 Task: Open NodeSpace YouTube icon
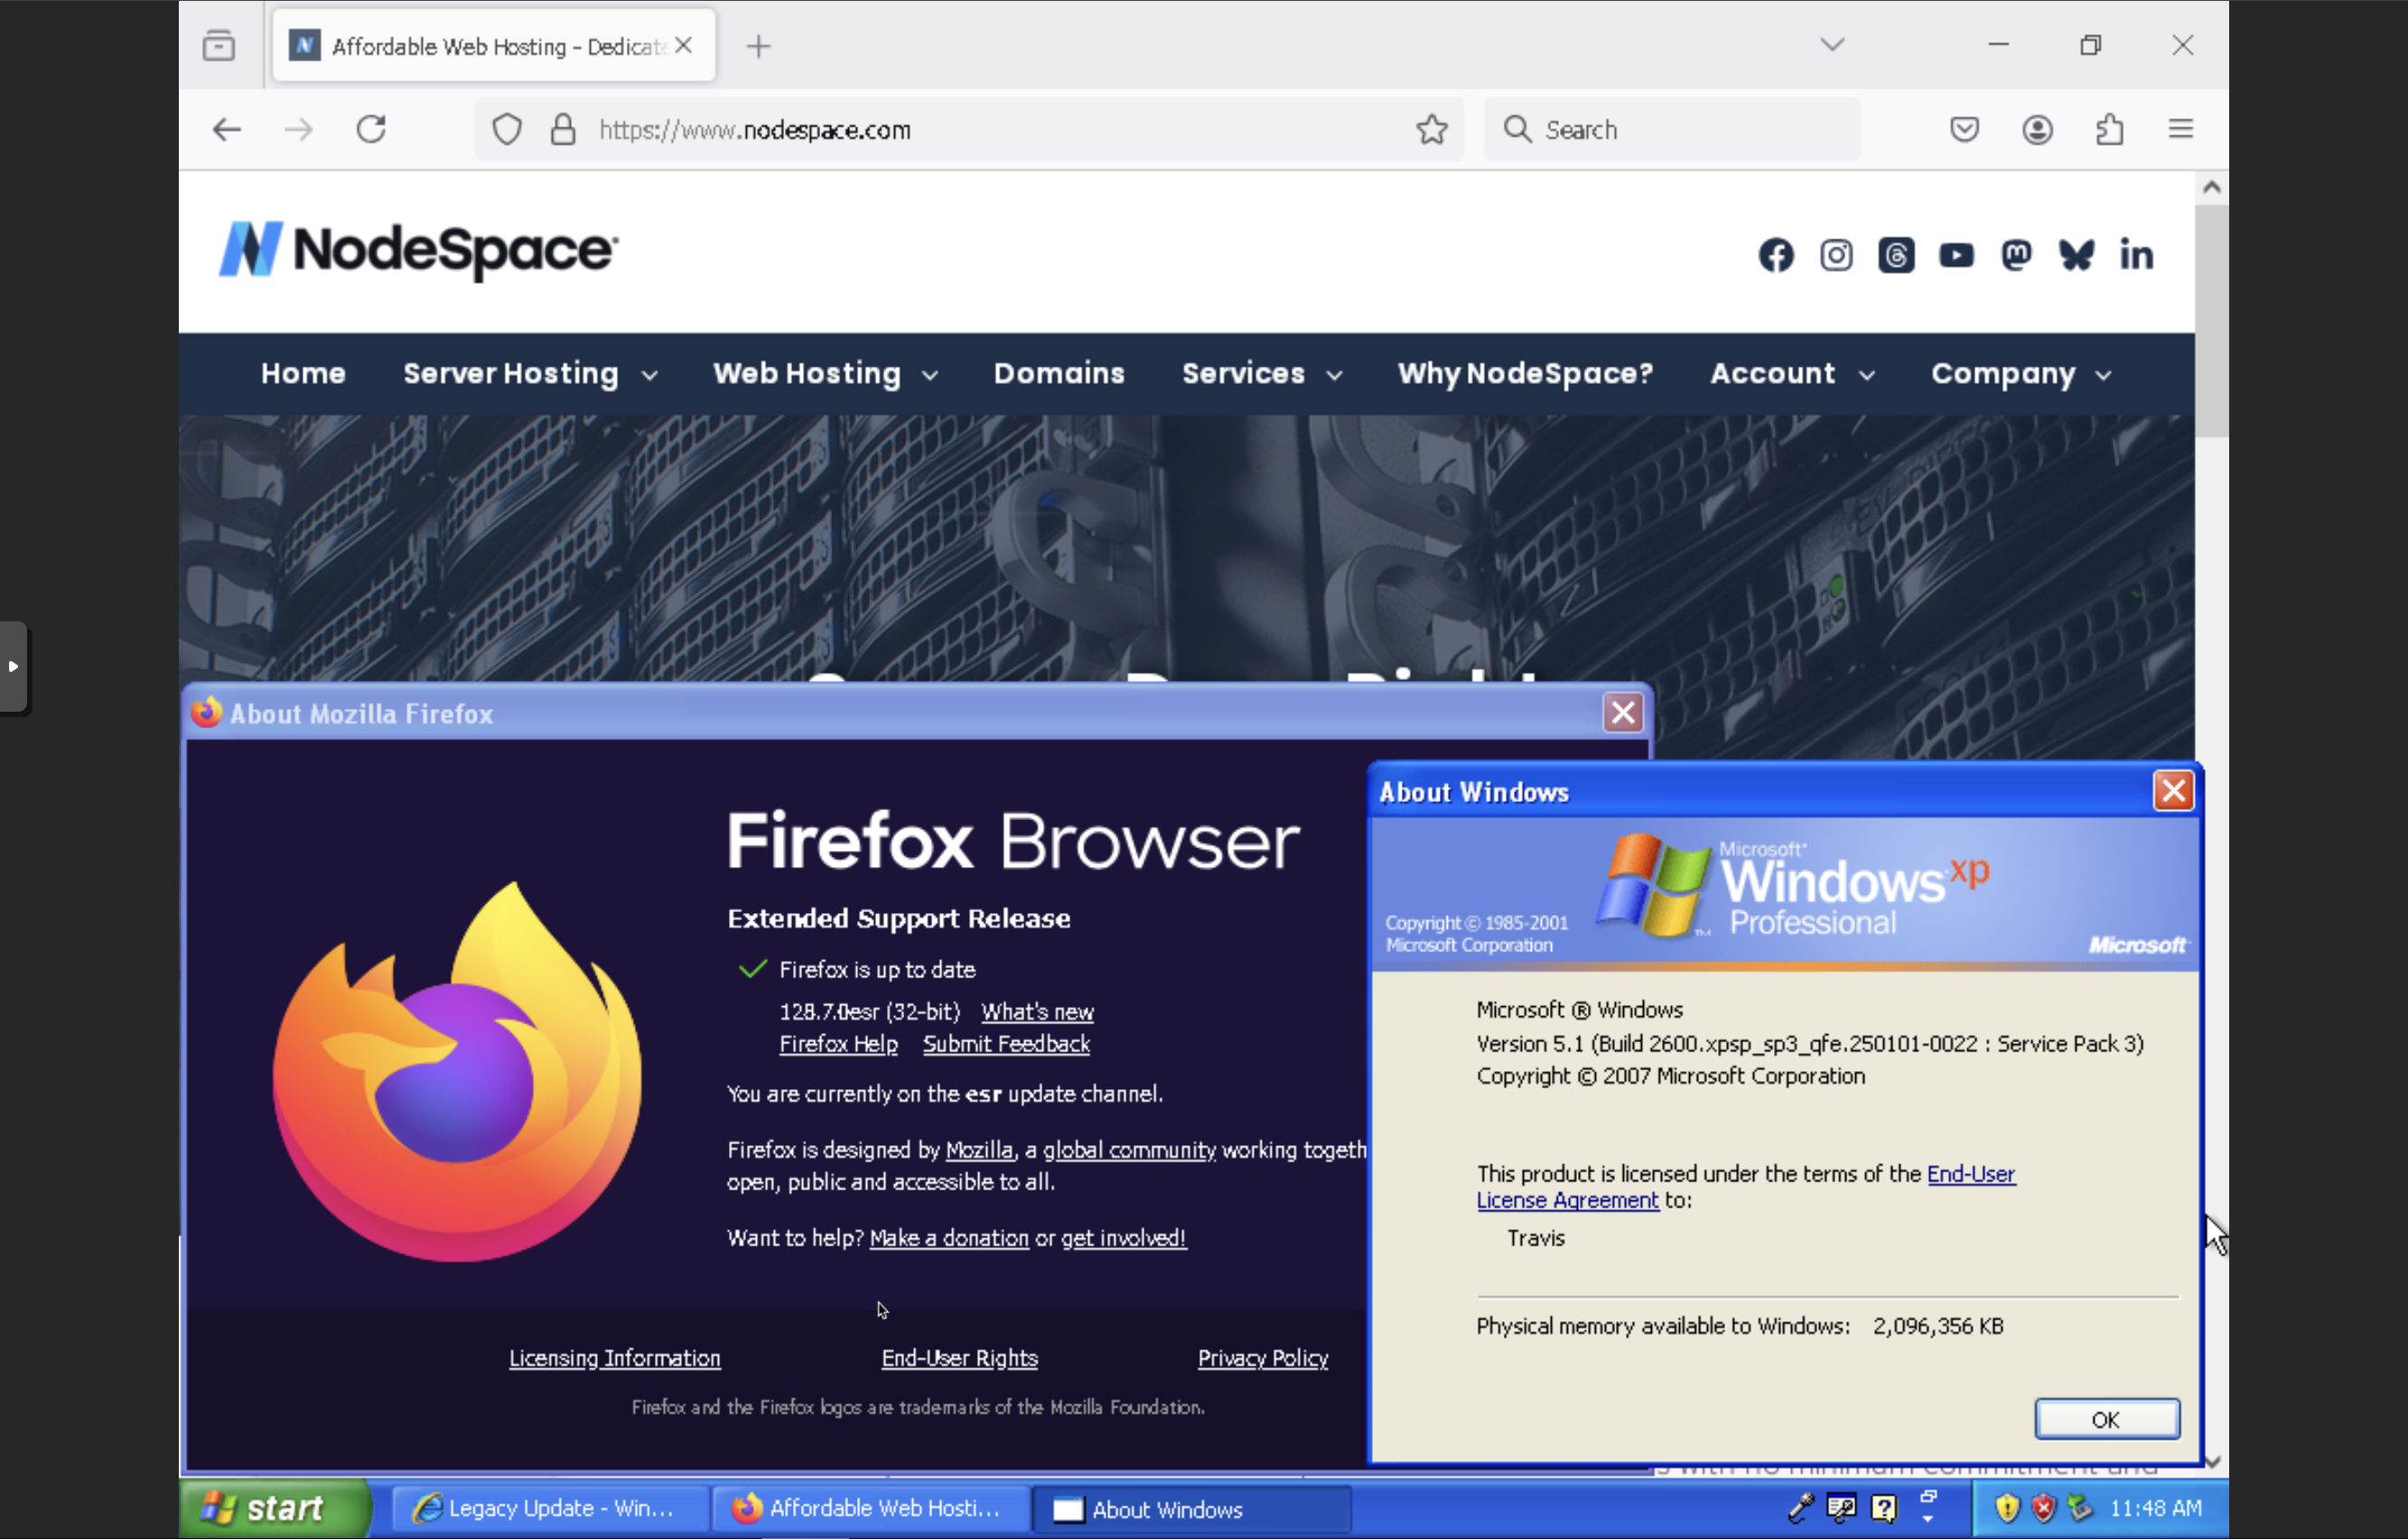(x=1956, y=255)
